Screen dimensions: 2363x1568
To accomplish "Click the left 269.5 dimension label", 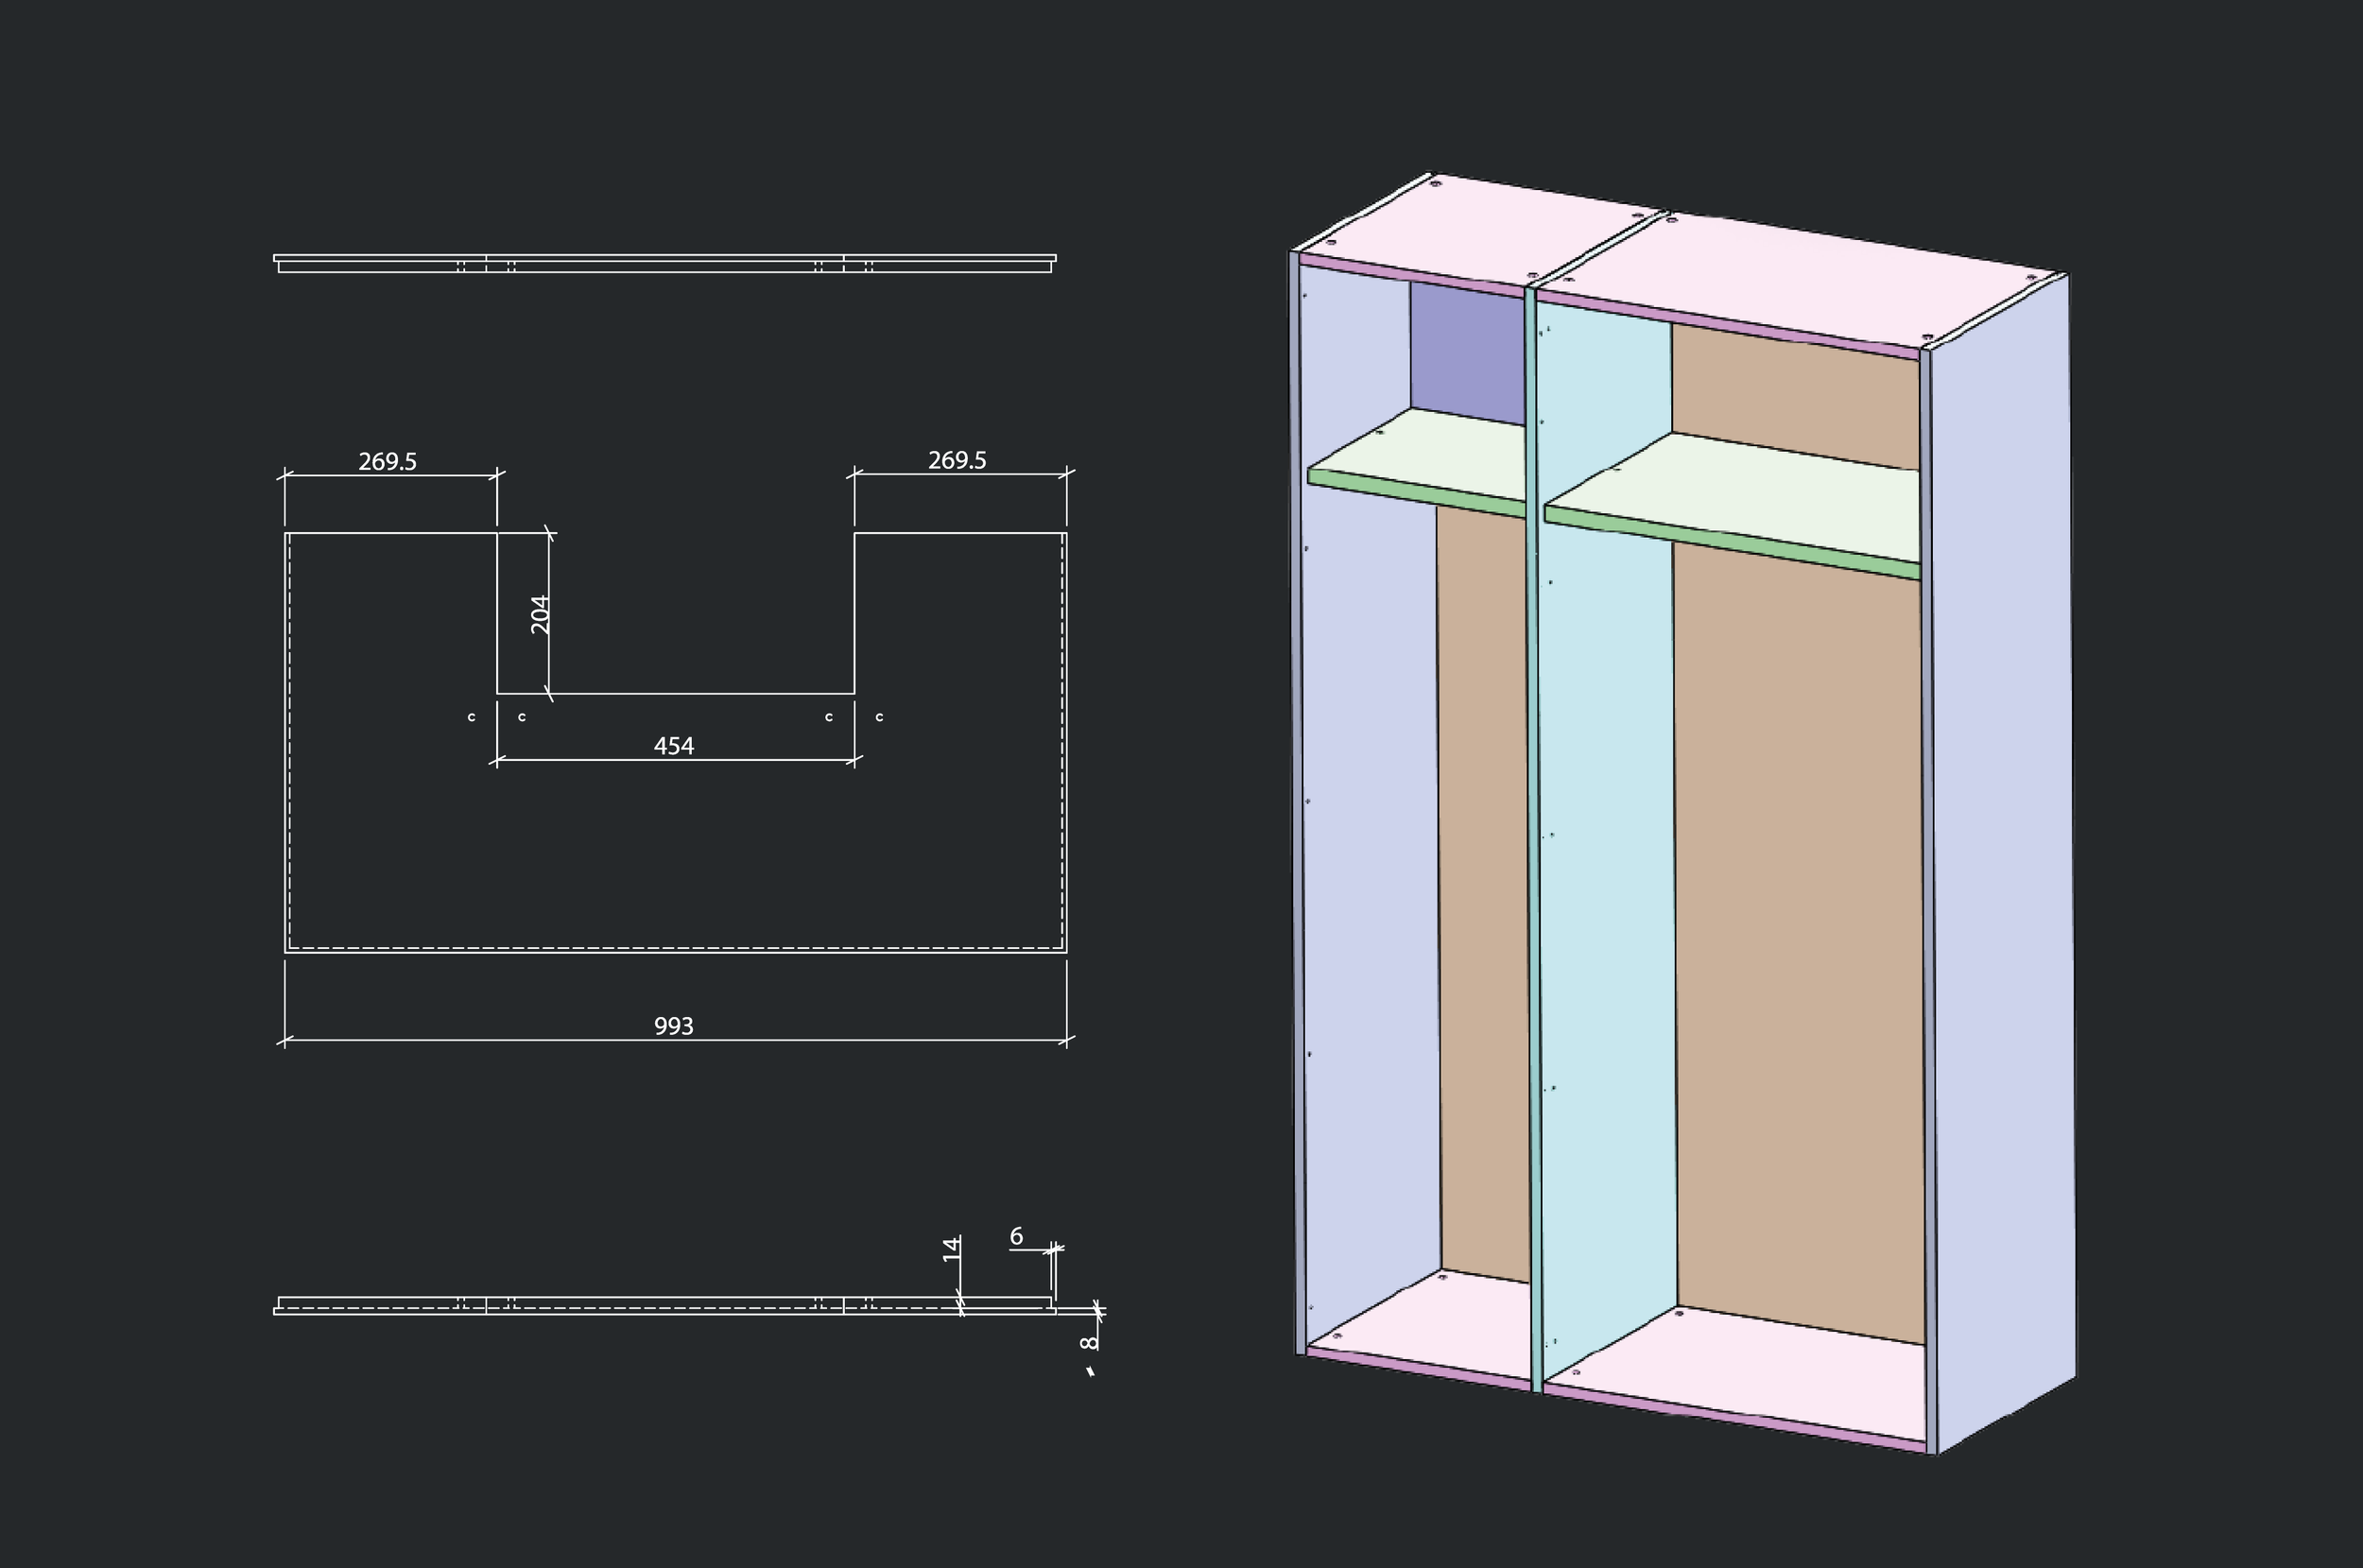I will click(387, 462).
